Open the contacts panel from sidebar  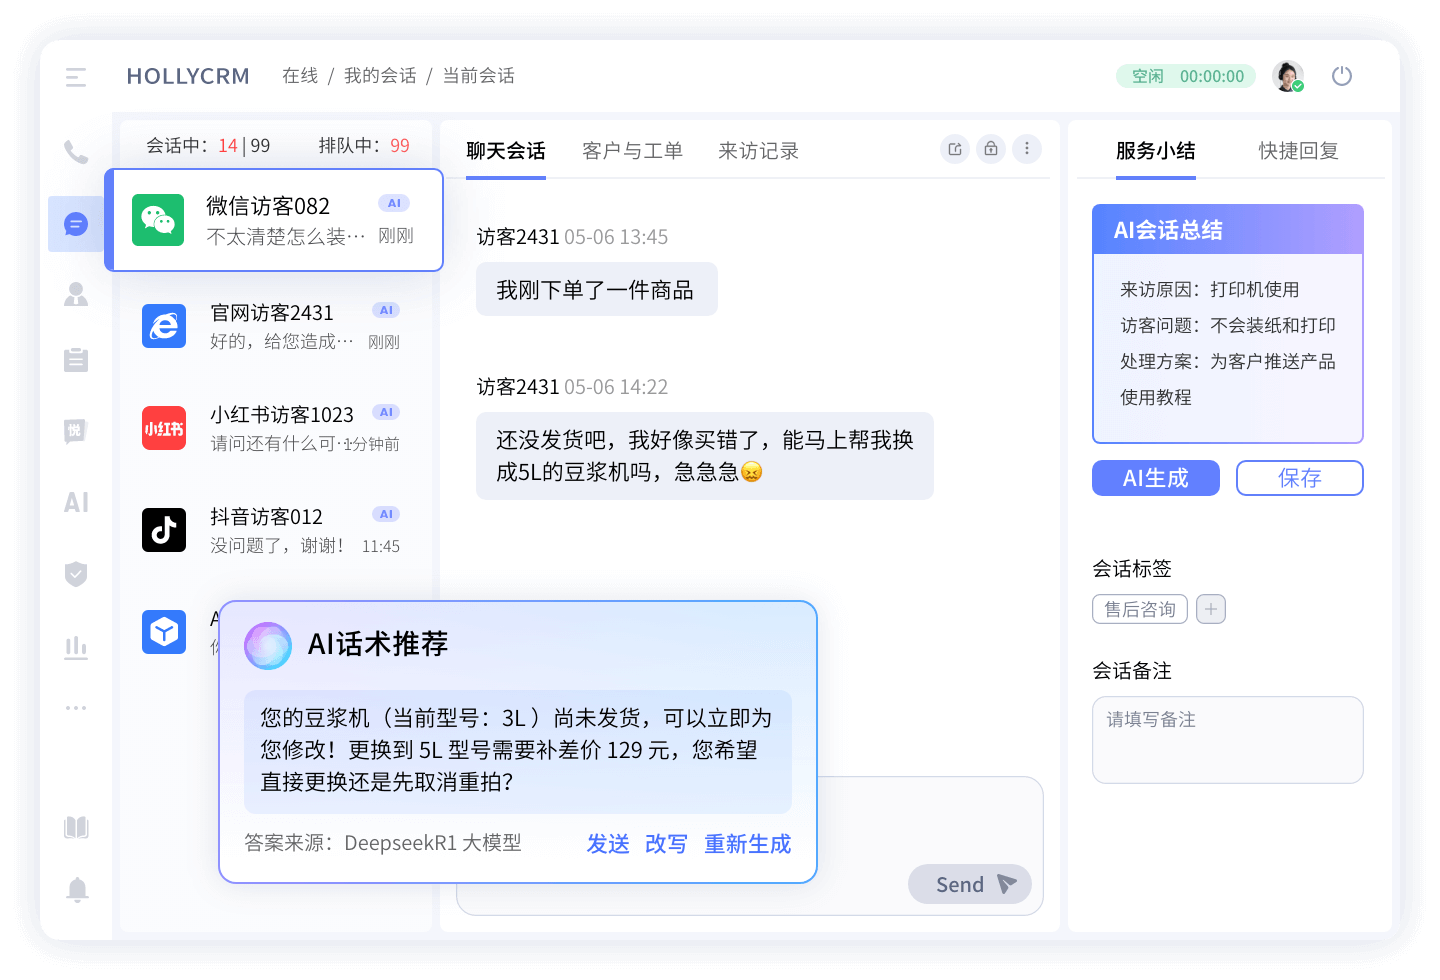pyautogui.click(x=76, y=293)
